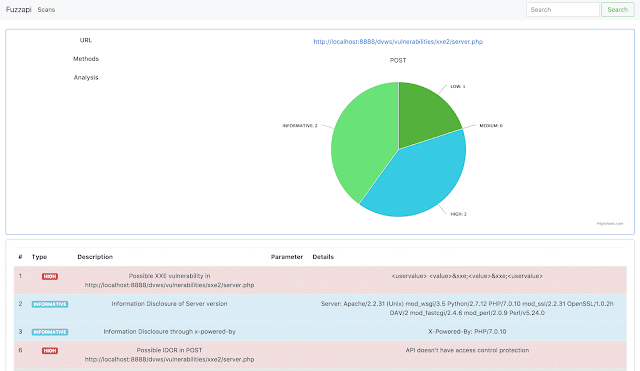The image size is (640, 371).
Task: Click the INFORMATIVE badge on row 2
Action: tap(50, 304)
